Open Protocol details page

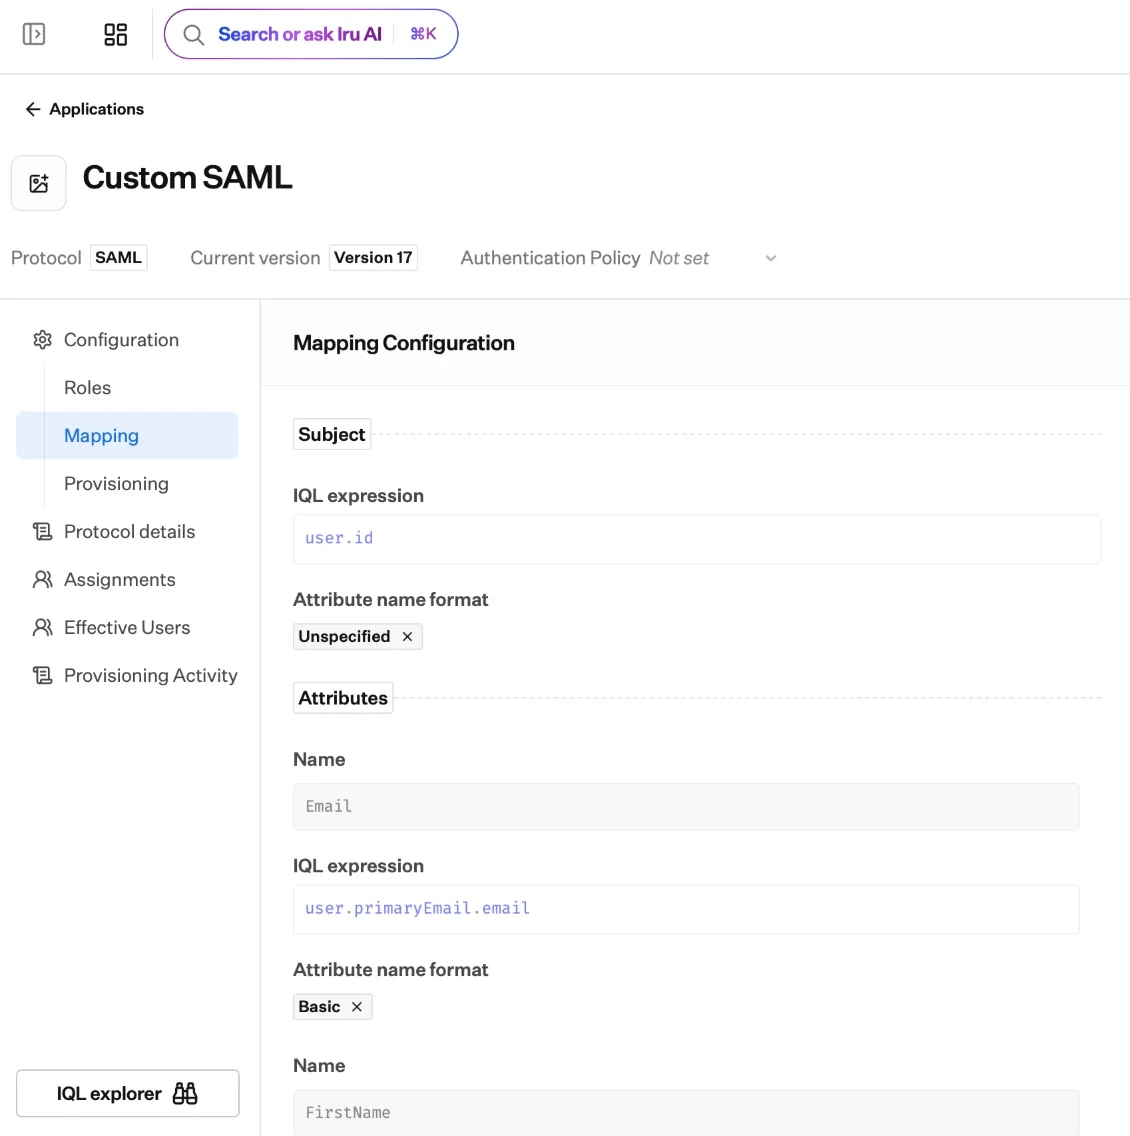pyautogui.click(x=130, y=532)
